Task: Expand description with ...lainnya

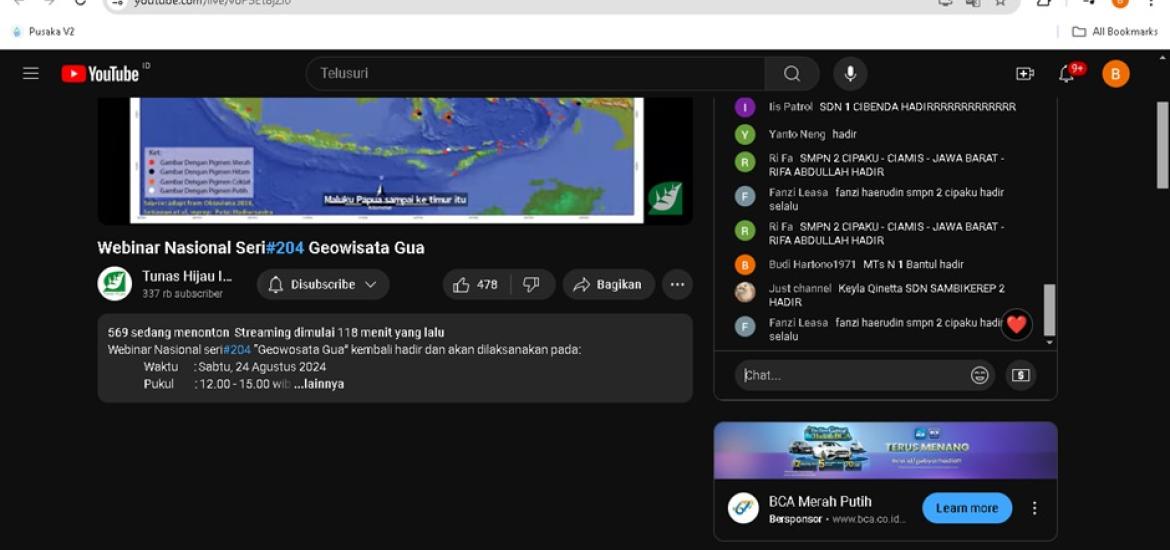Action: [x=324, y=384]
